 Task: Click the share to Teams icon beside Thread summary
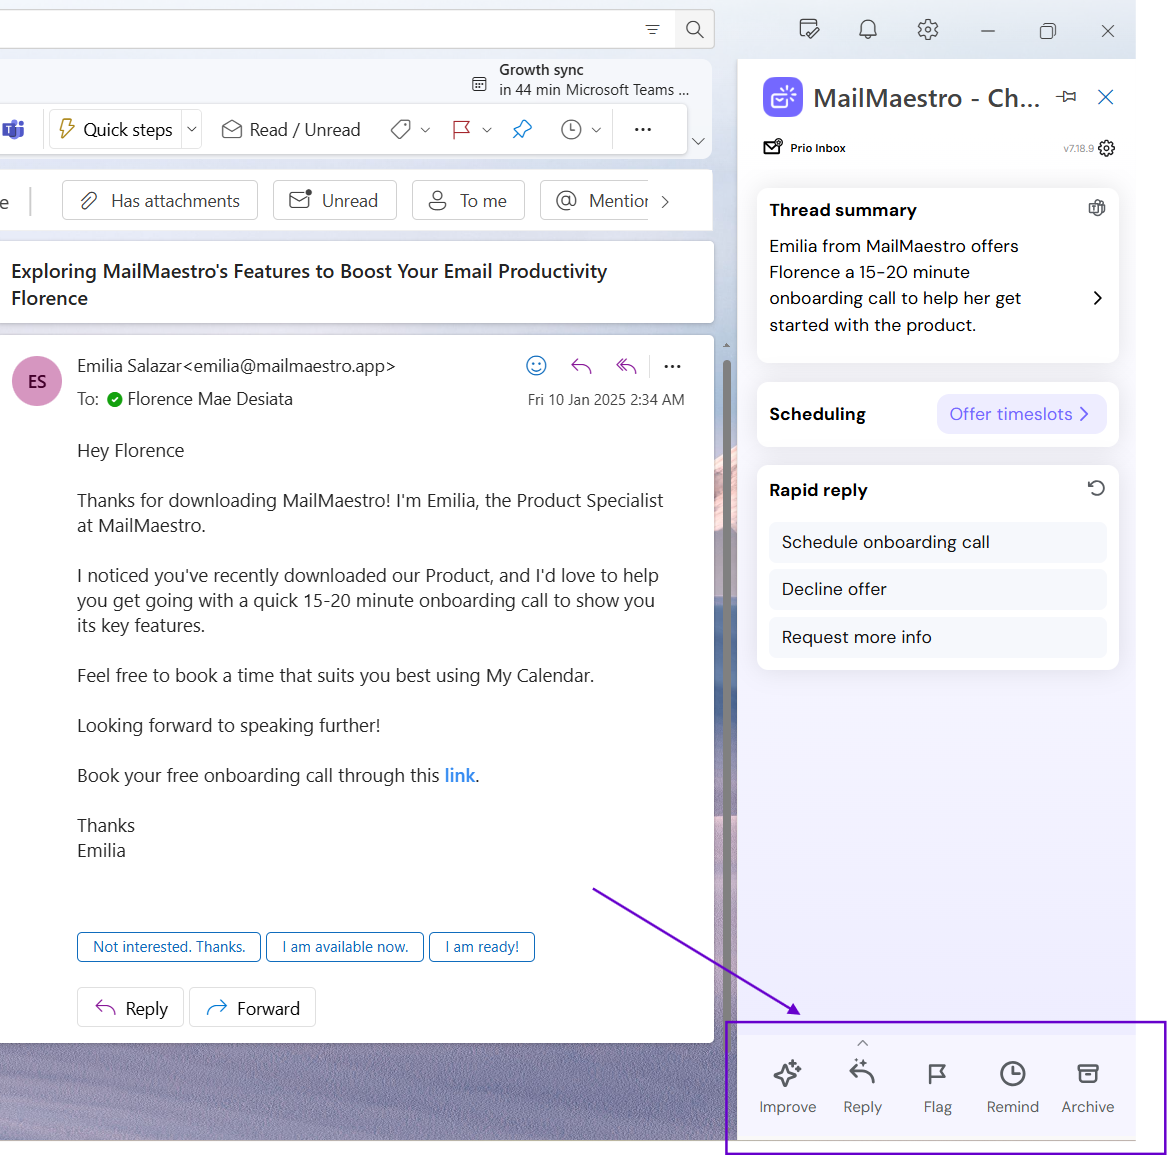click(1097, 207)
